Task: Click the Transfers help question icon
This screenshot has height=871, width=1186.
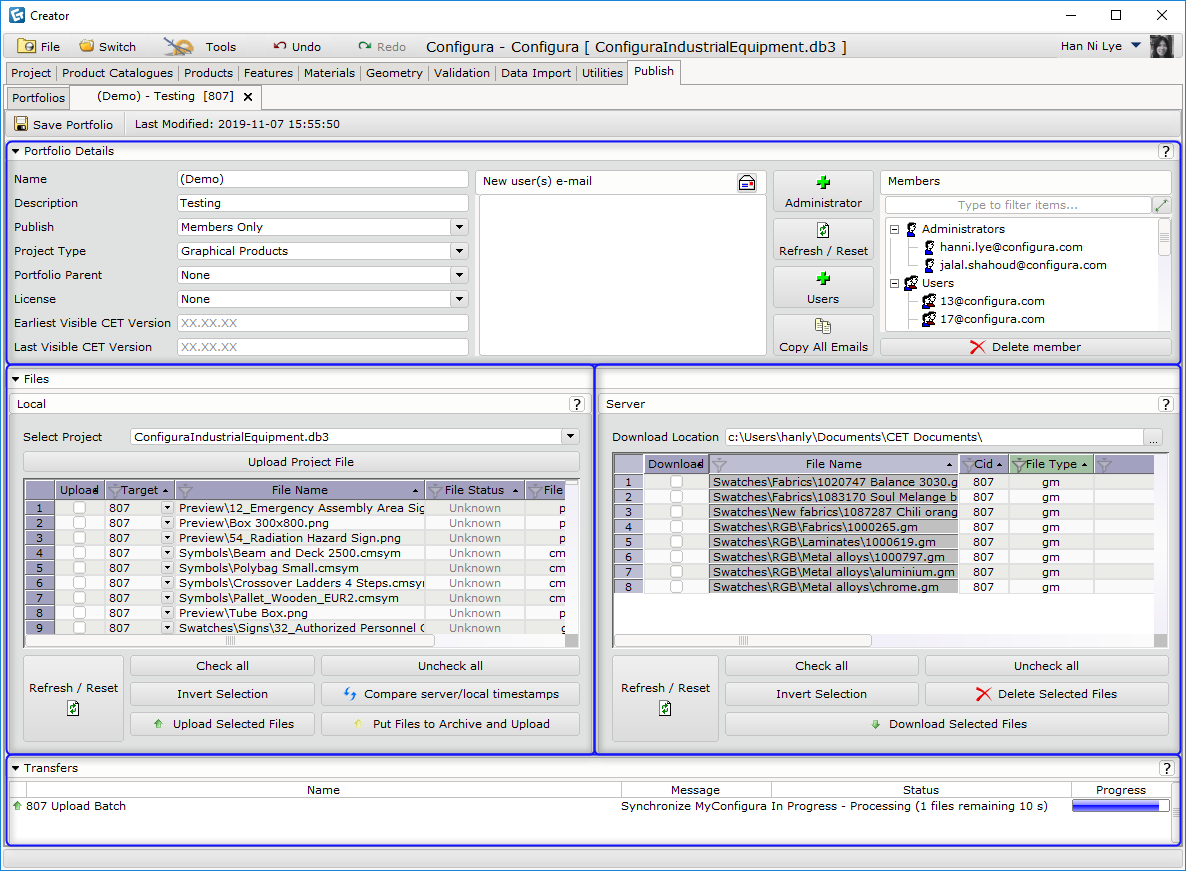Action: click(x=1166, y=768)
